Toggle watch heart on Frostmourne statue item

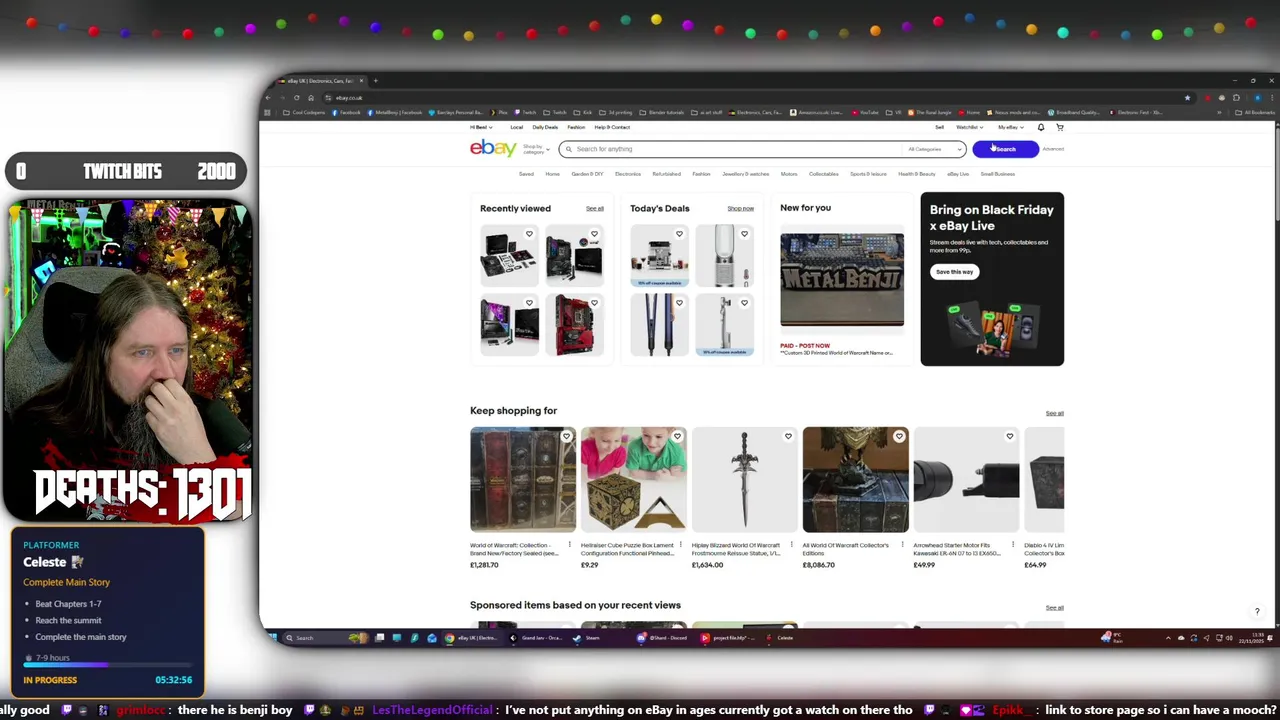pyautogui.click(x=788, y=436)
